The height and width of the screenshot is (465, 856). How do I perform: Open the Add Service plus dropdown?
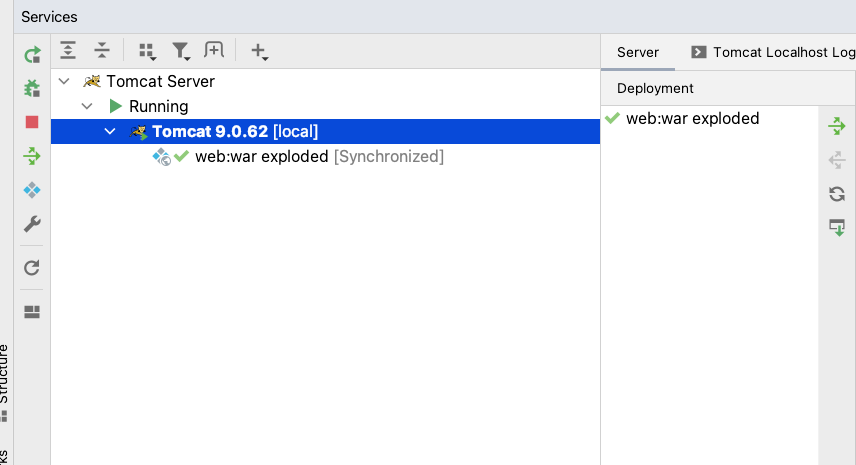click(x=259, y=51)
